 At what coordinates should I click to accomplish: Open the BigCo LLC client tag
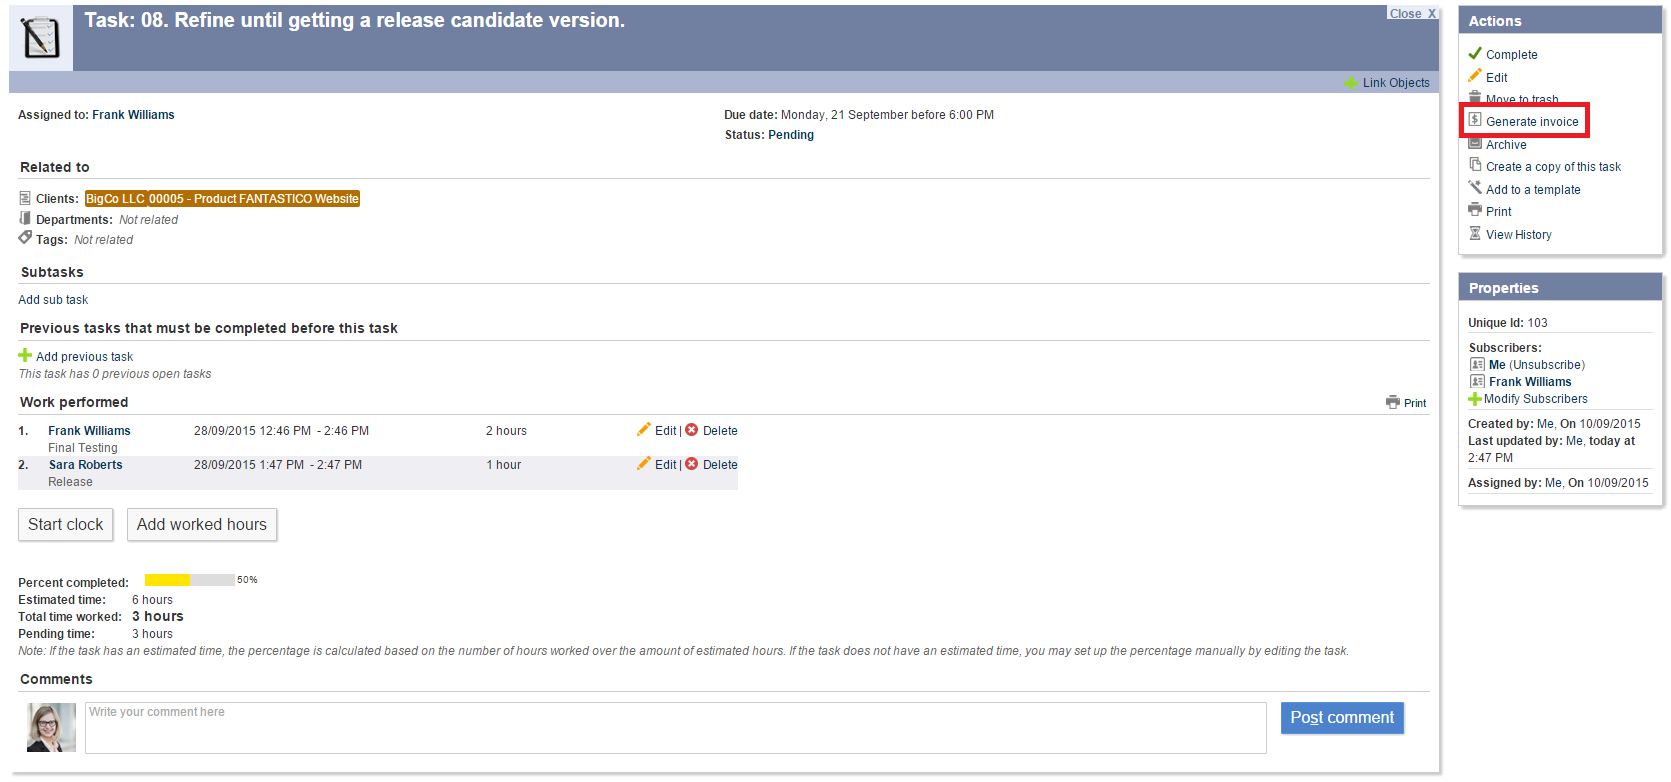(x=115, y=199)
